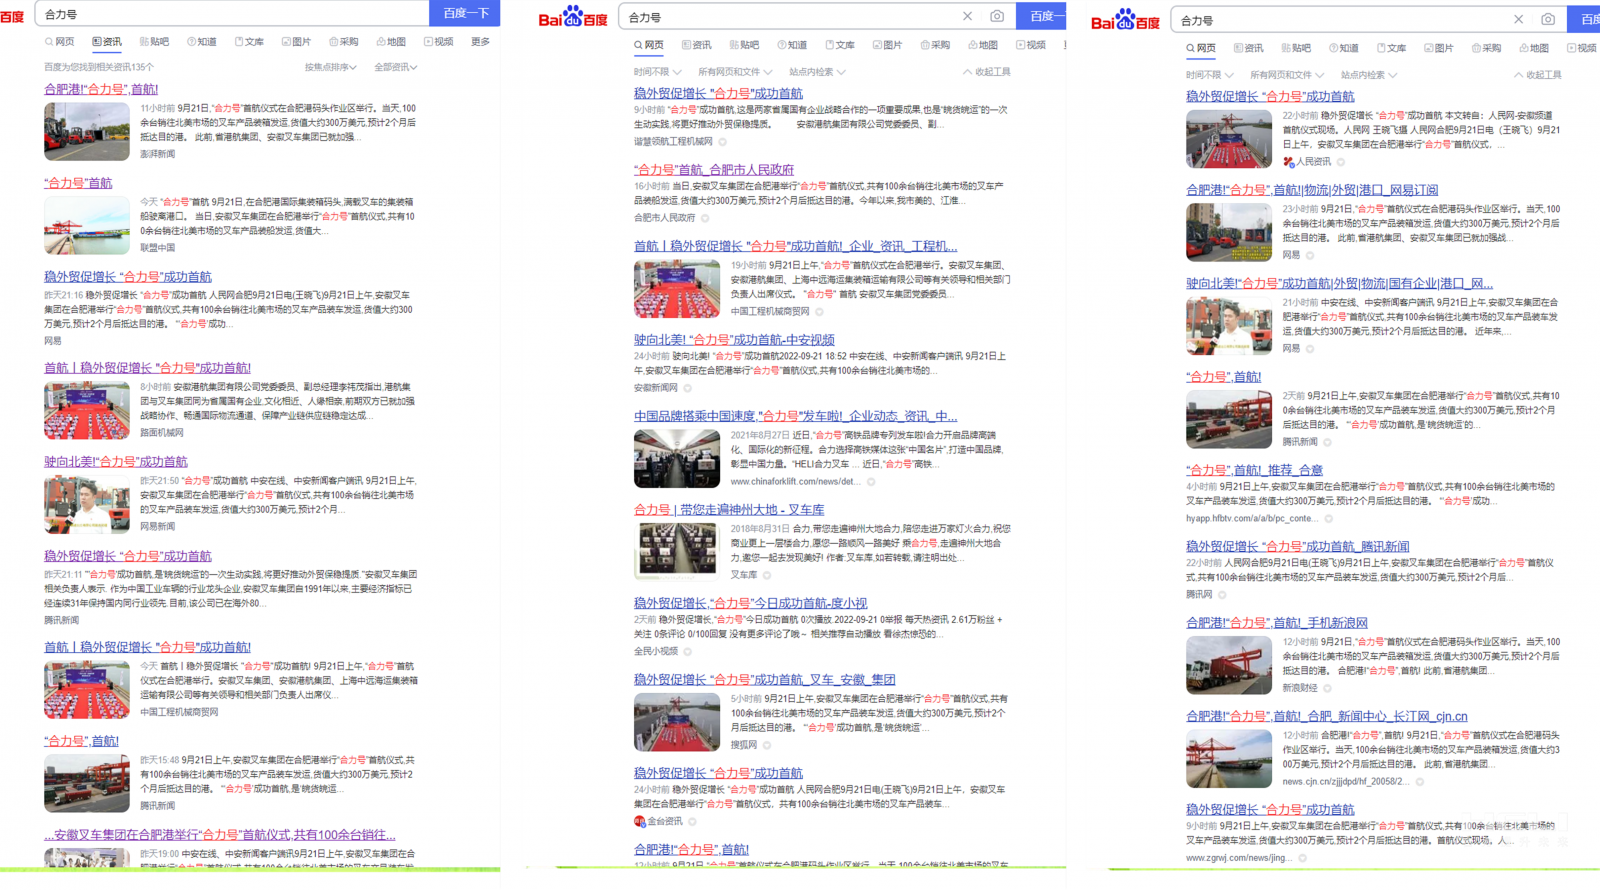Open 所有网页和文件 dropdown in middle screenshot
The height and width of the screenshot is (890, 1600).
[735, 72]
